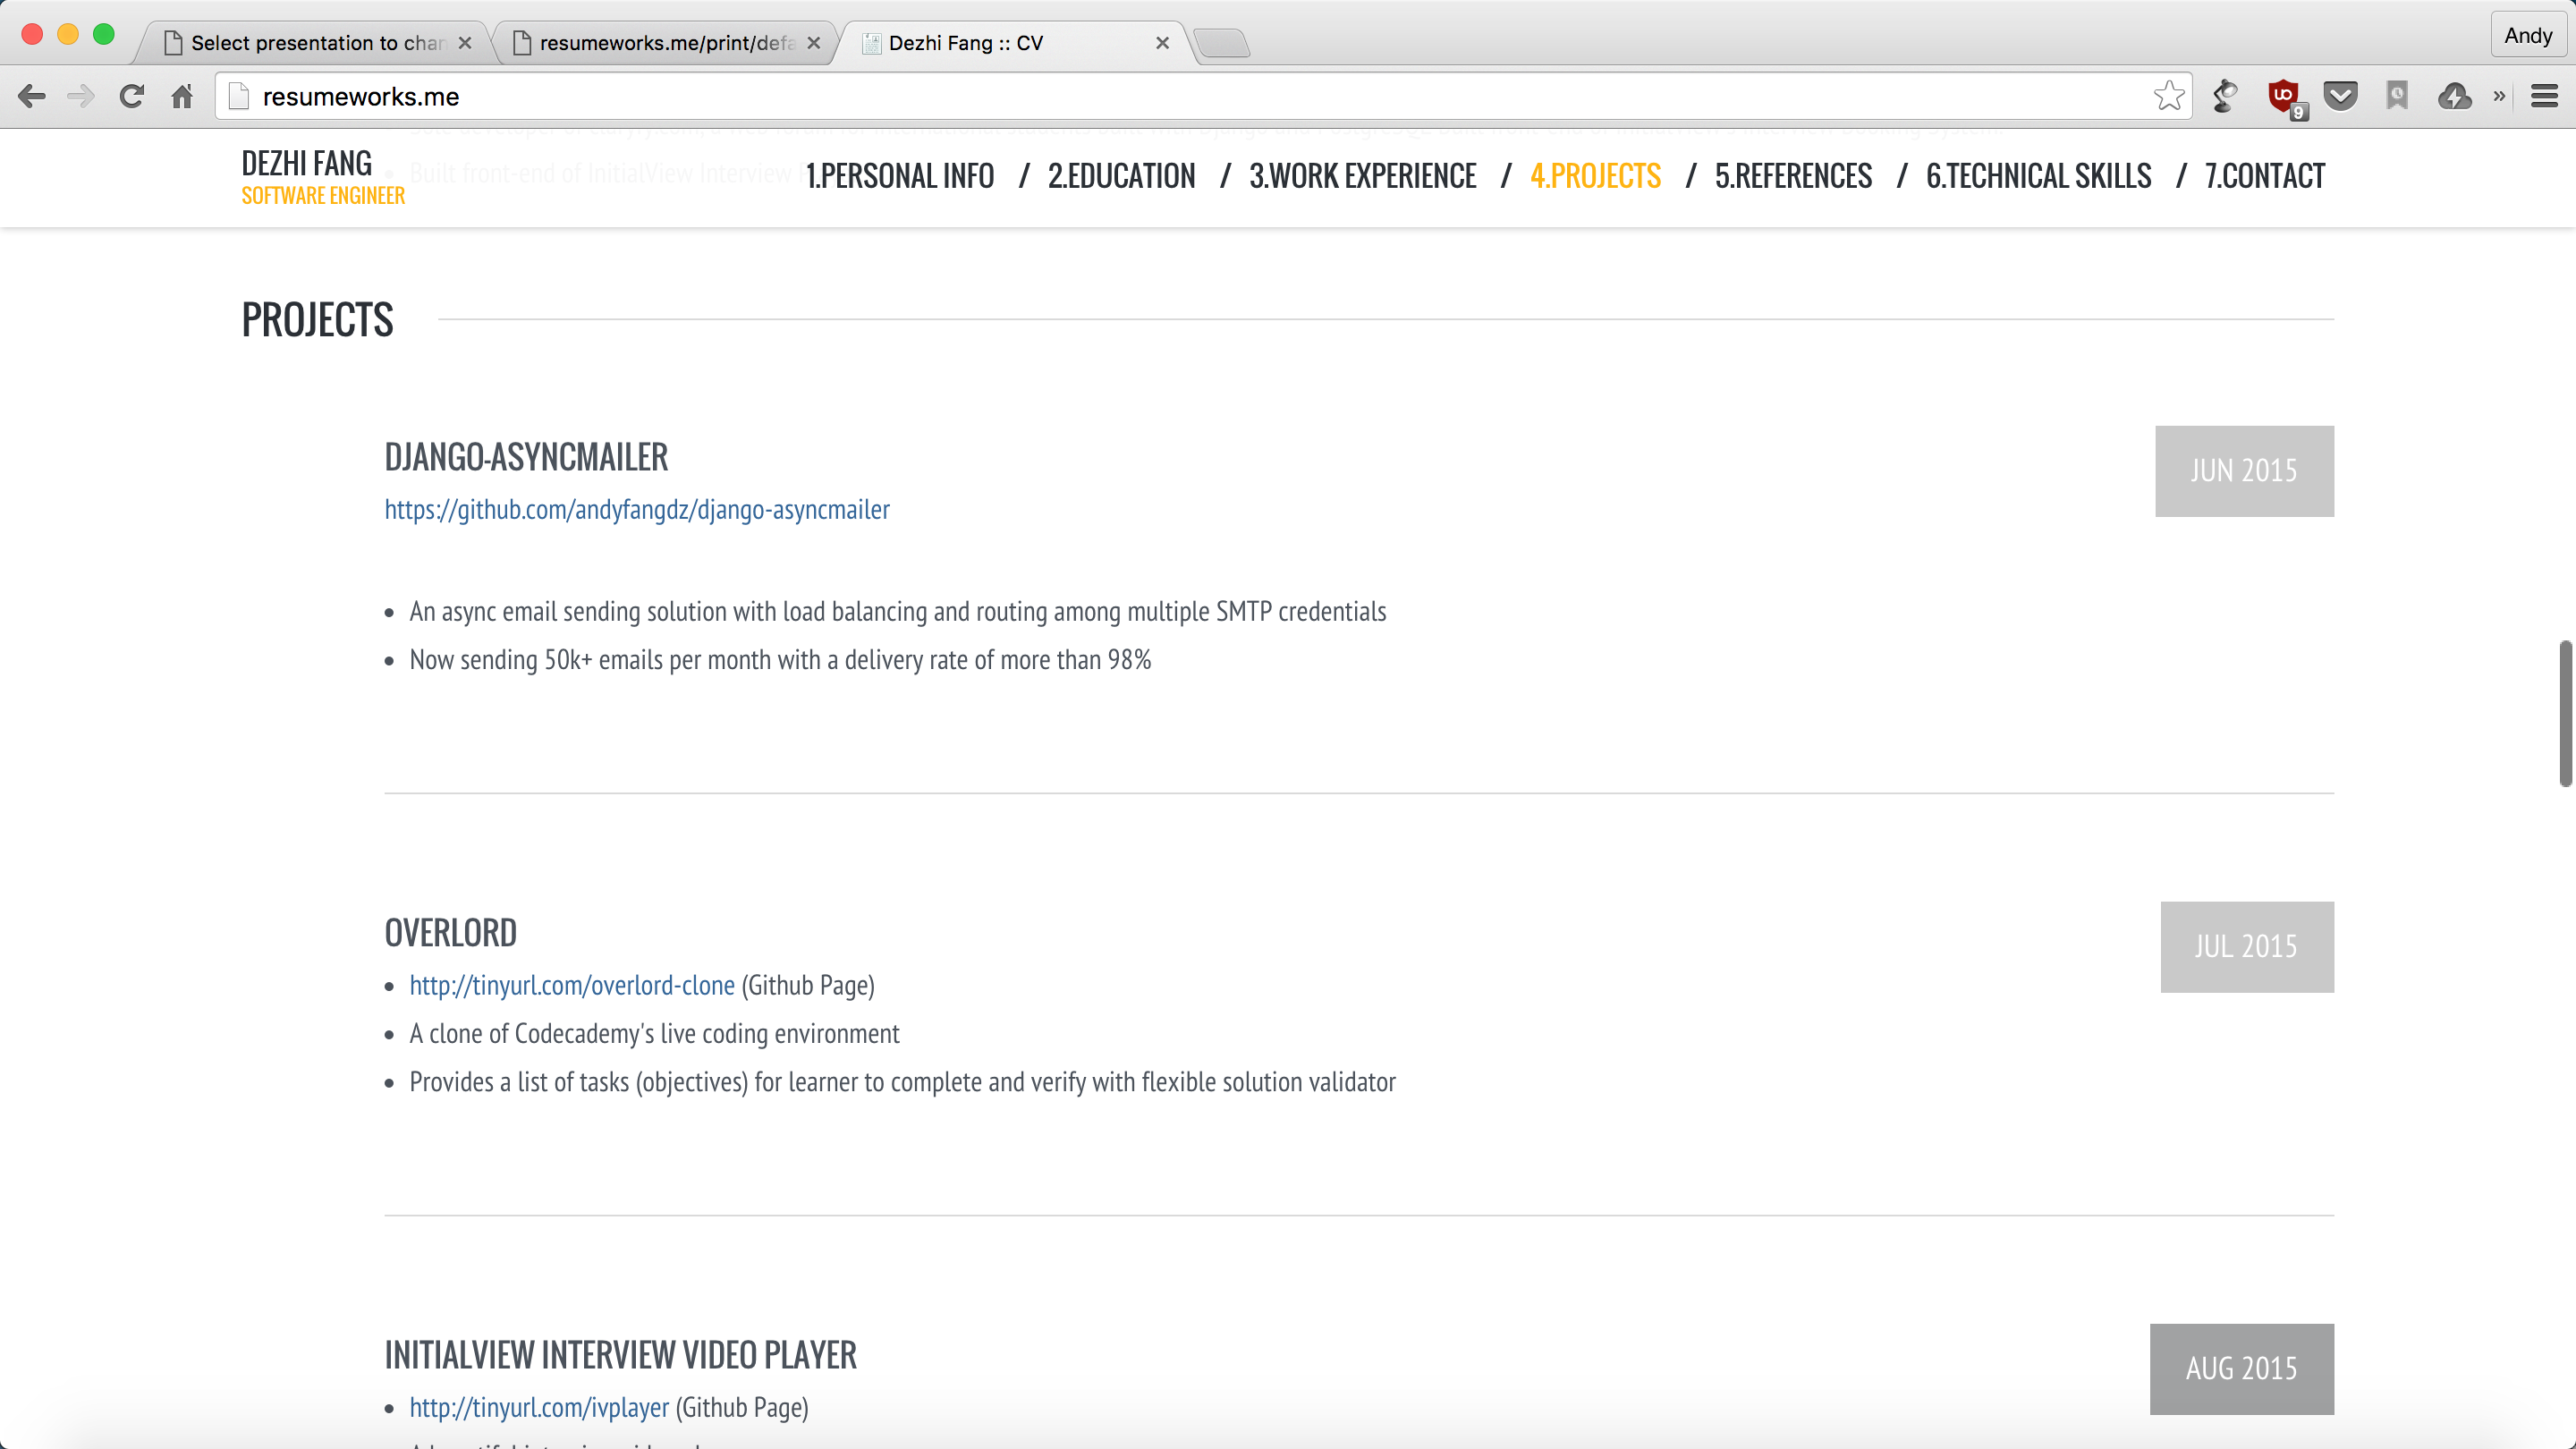This screenshot has width=2576, height=1449.
Task: Bookmark this page with the star
Action: point(2168,96)
